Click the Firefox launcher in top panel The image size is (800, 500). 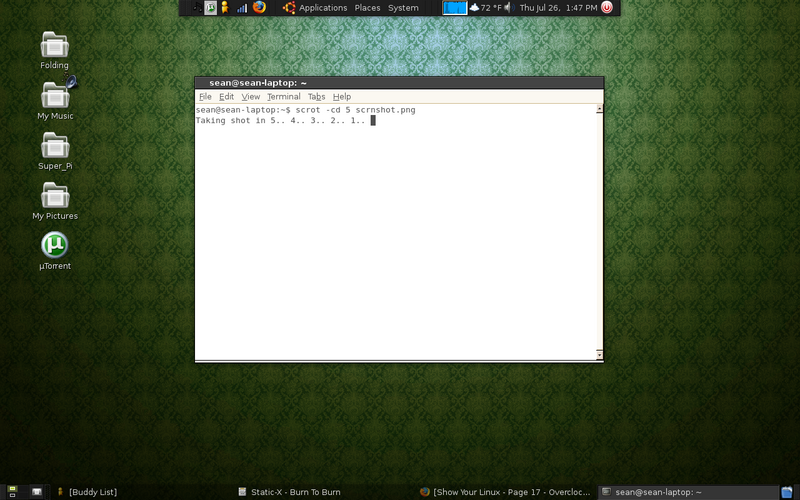[259, 7]
